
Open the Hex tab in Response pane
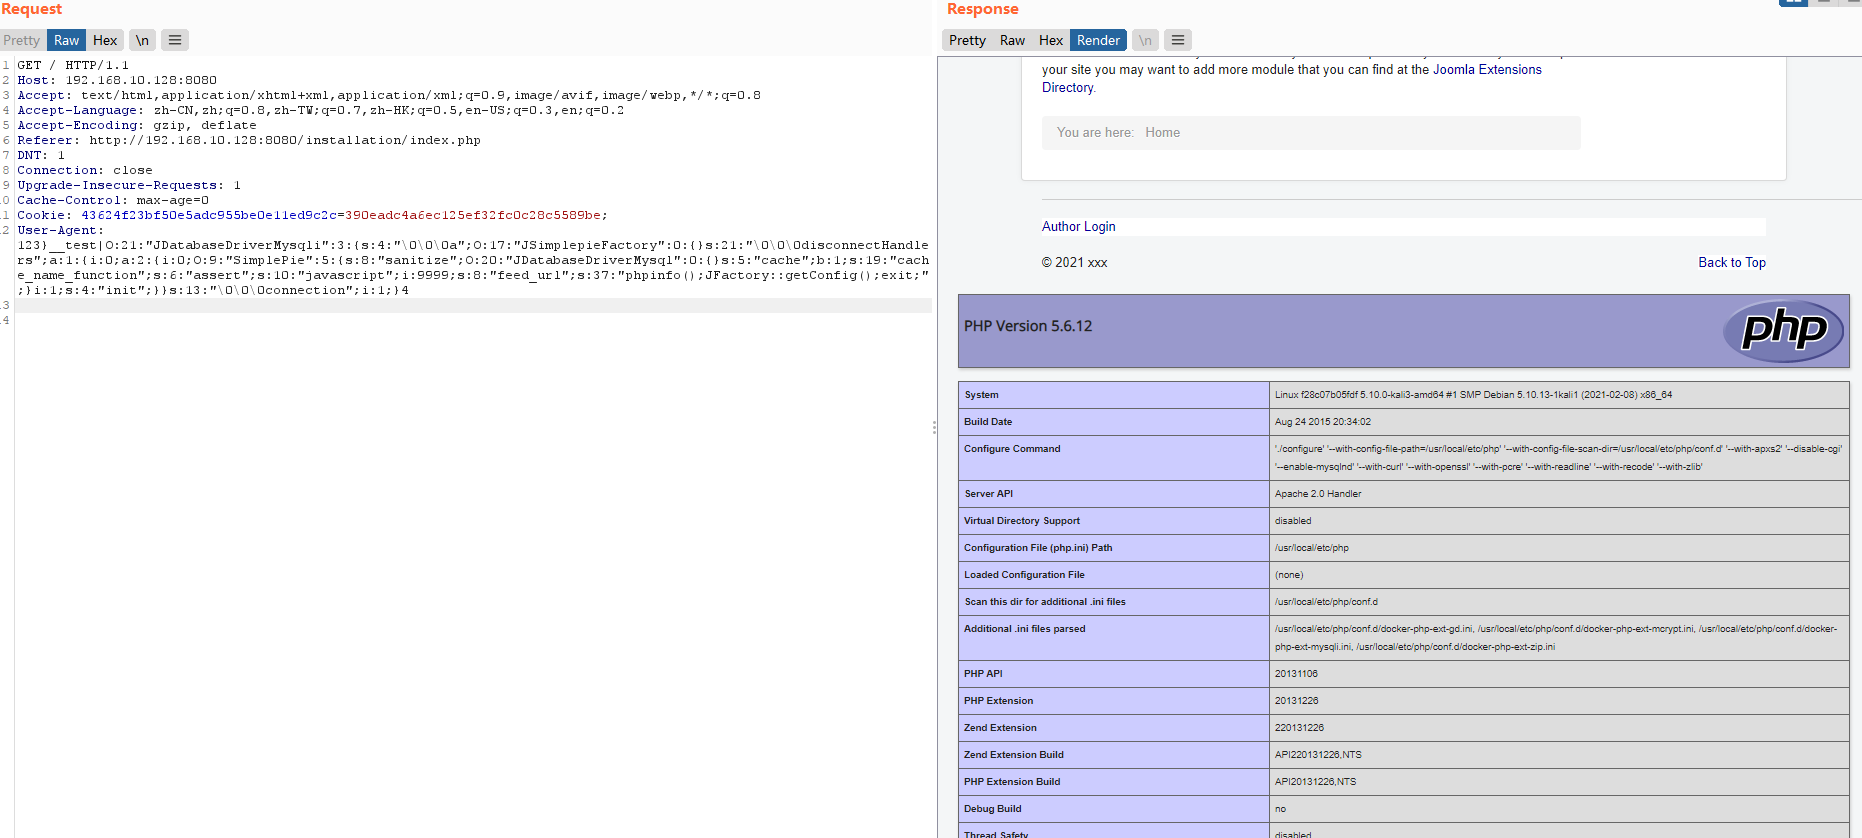click(1051, 40)
